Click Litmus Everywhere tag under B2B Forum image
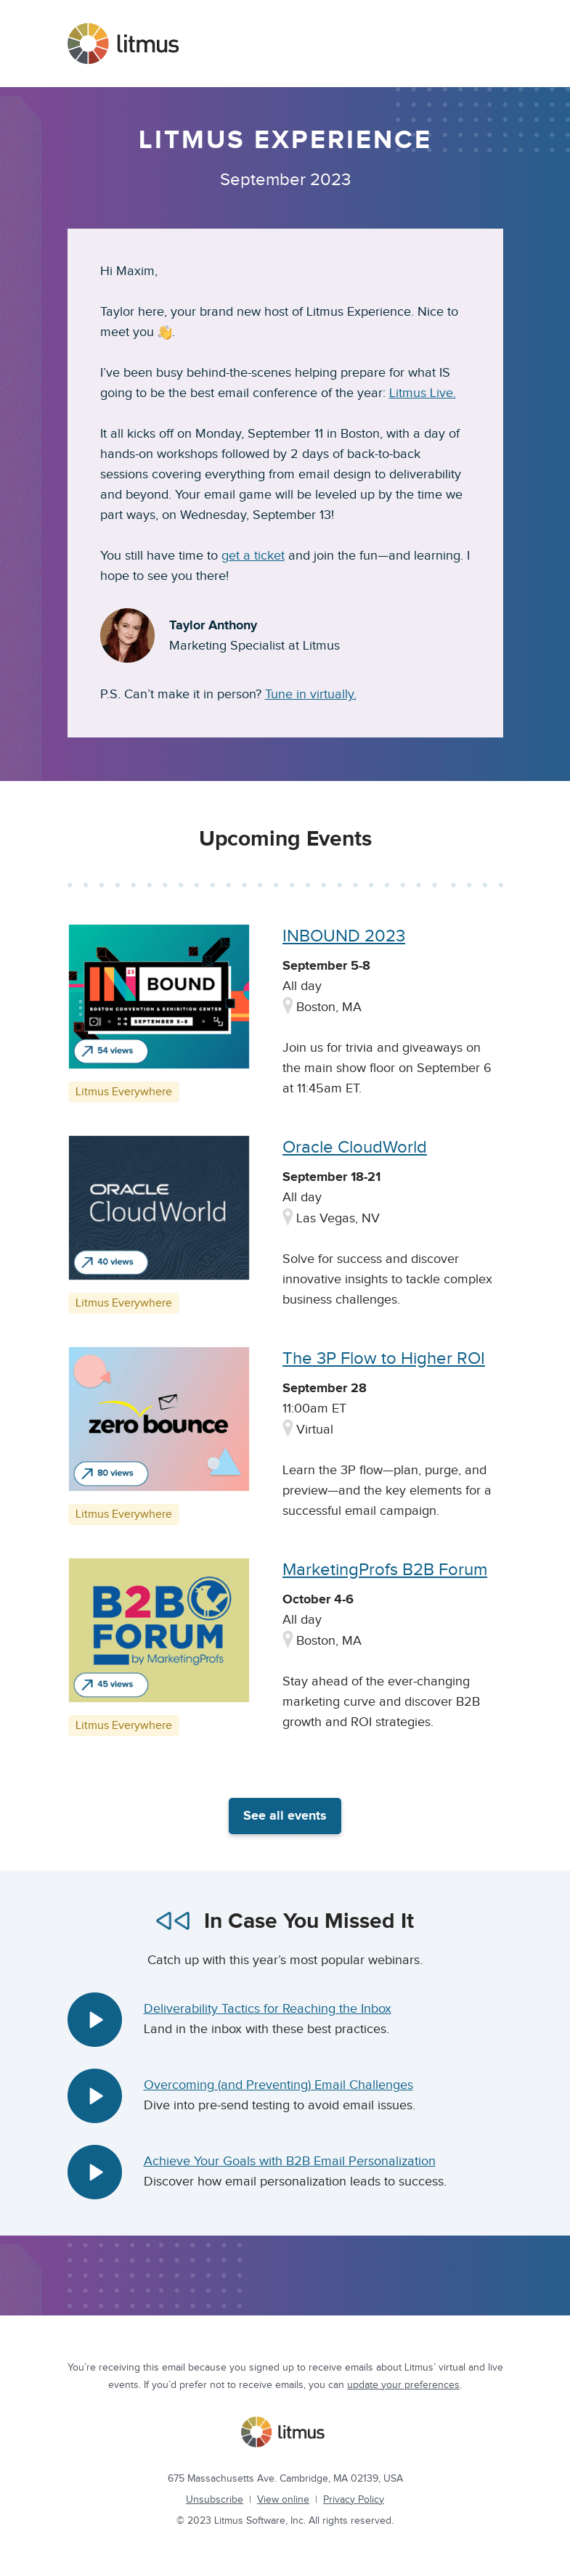570x2576 pixels. 124,1724
